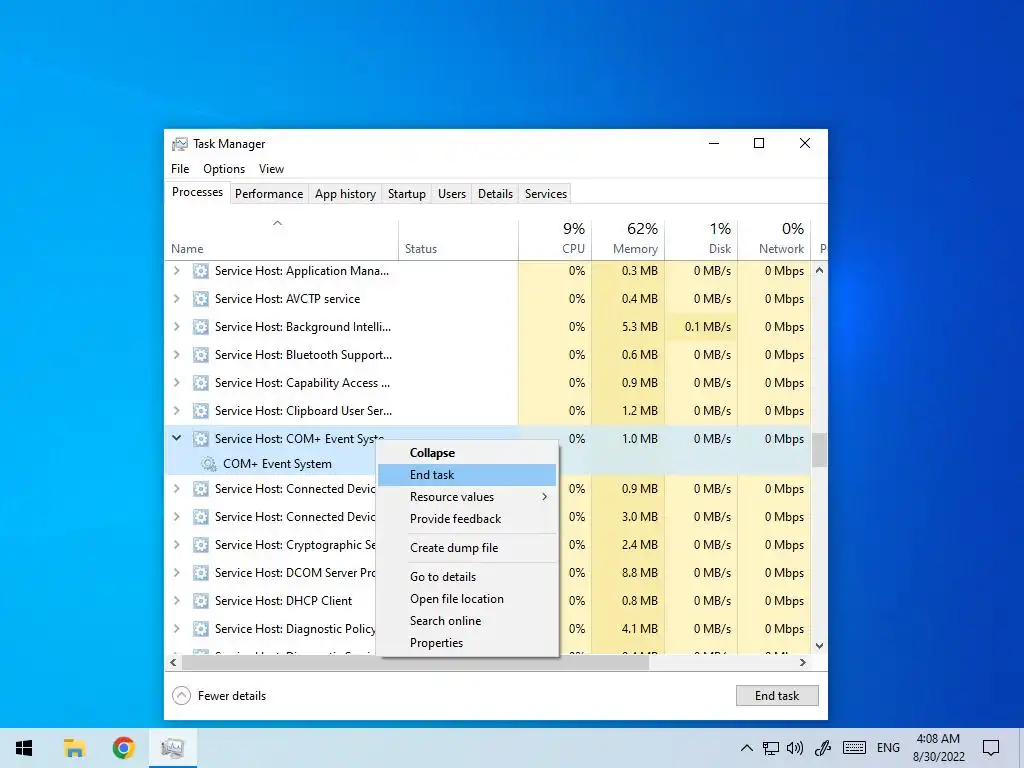
Task: Switch to the Services tab
Action: tap(546, 194)
